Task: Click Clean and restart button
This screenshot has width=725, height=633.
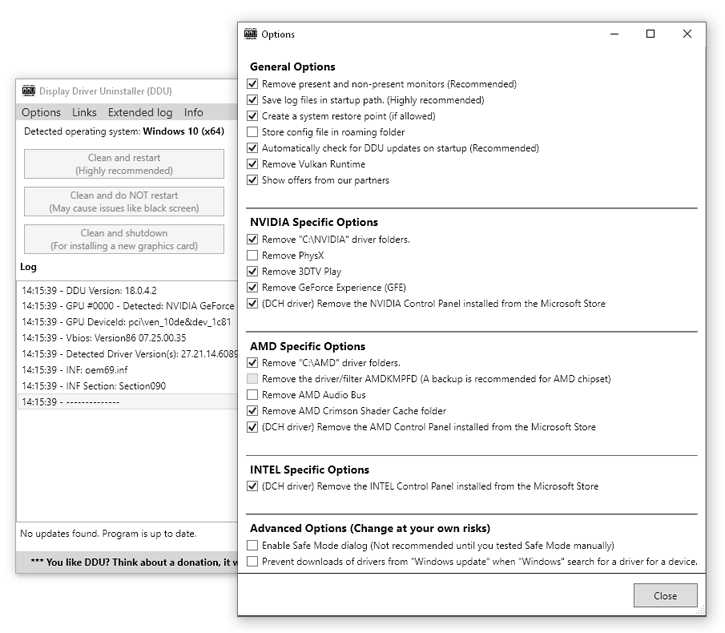Action: pyautogui.click(x=124, y=164)
